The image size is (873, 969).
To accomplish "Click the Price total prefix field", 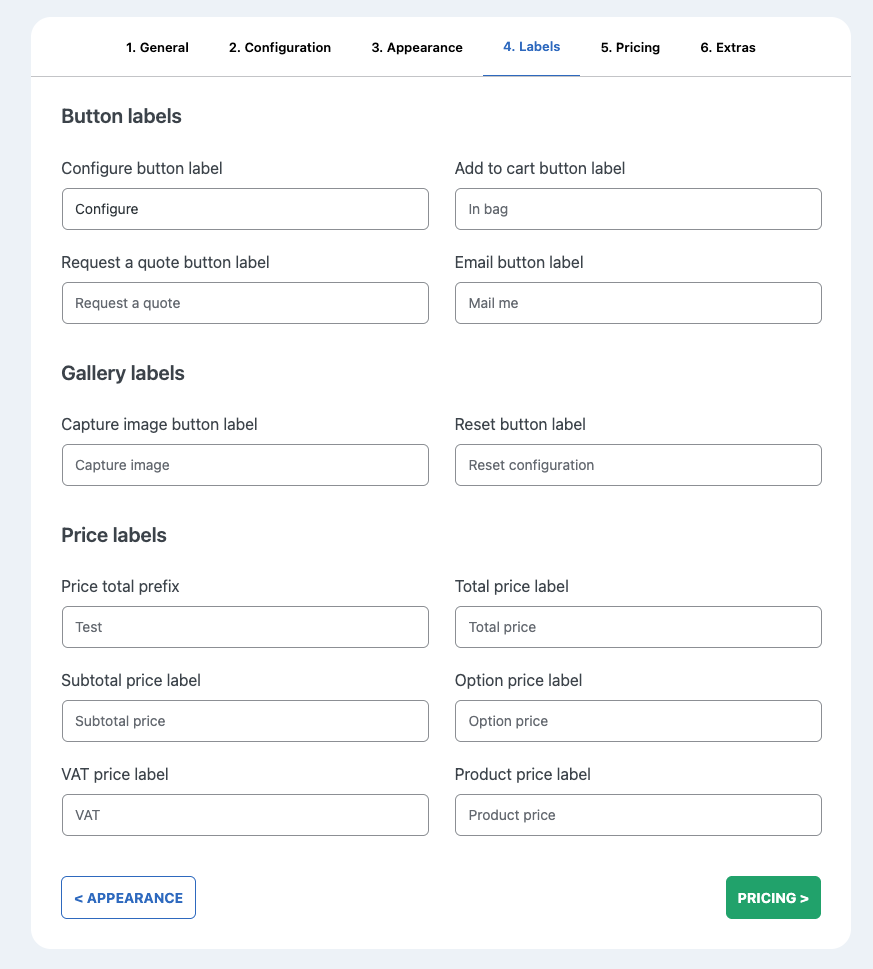I will coord(245,627).
